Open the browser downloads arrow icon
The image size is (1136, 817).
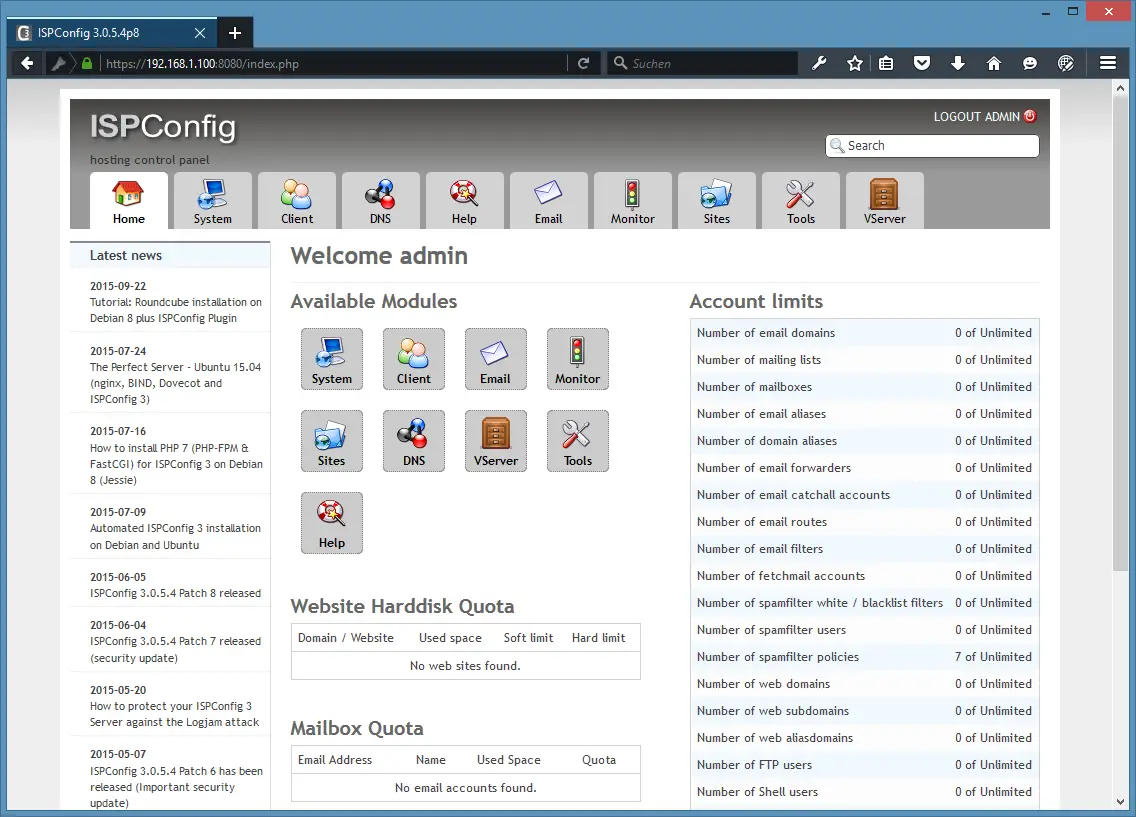958,64
